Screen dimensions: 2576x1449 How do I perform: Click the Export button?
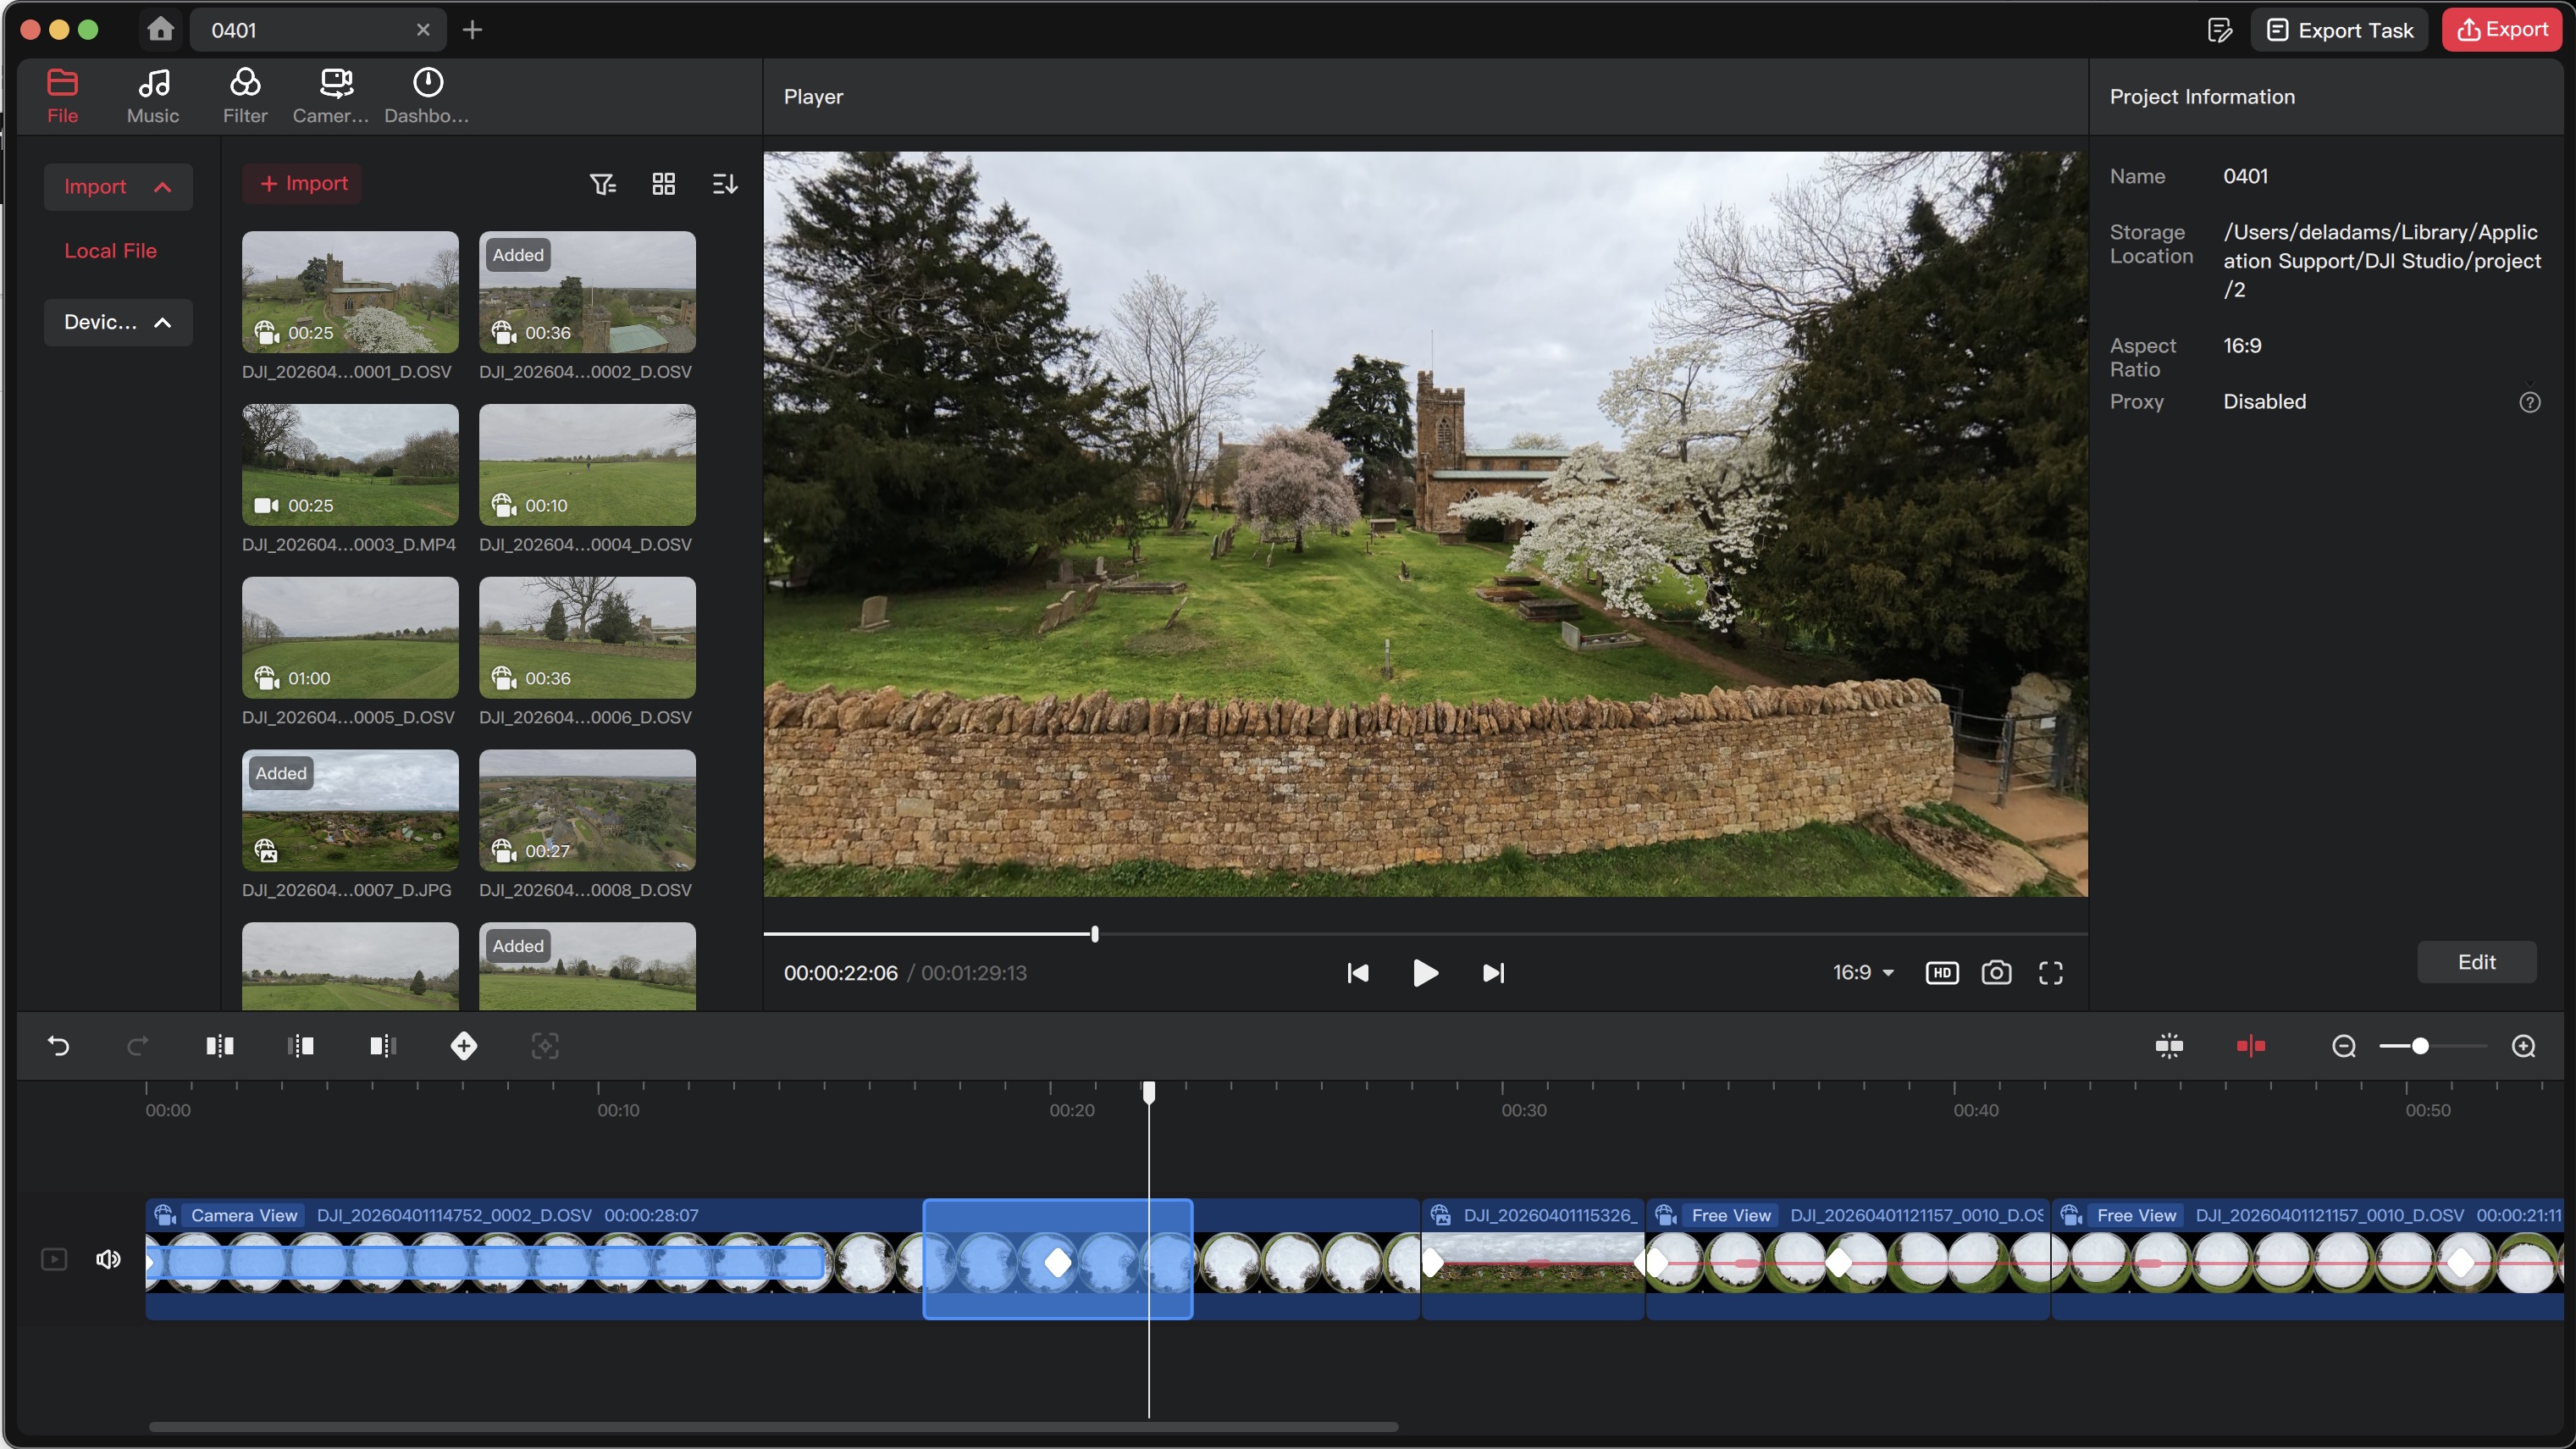pos(2501,29)
